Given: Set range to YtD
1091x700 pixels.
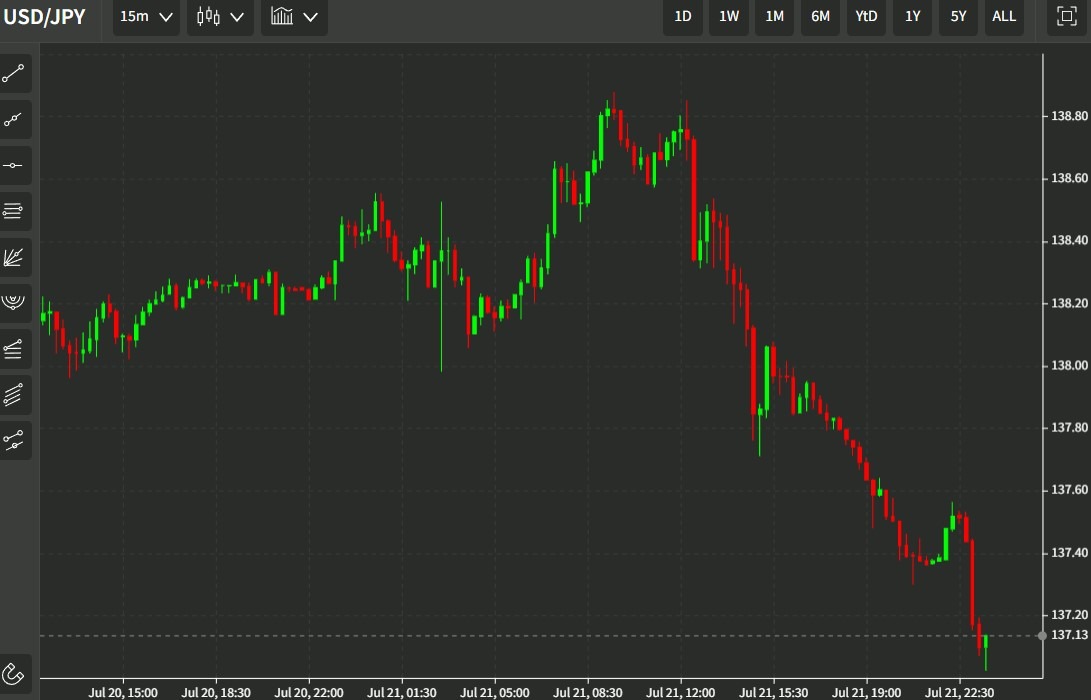Looking at the screenshot, I should point(866,16).
